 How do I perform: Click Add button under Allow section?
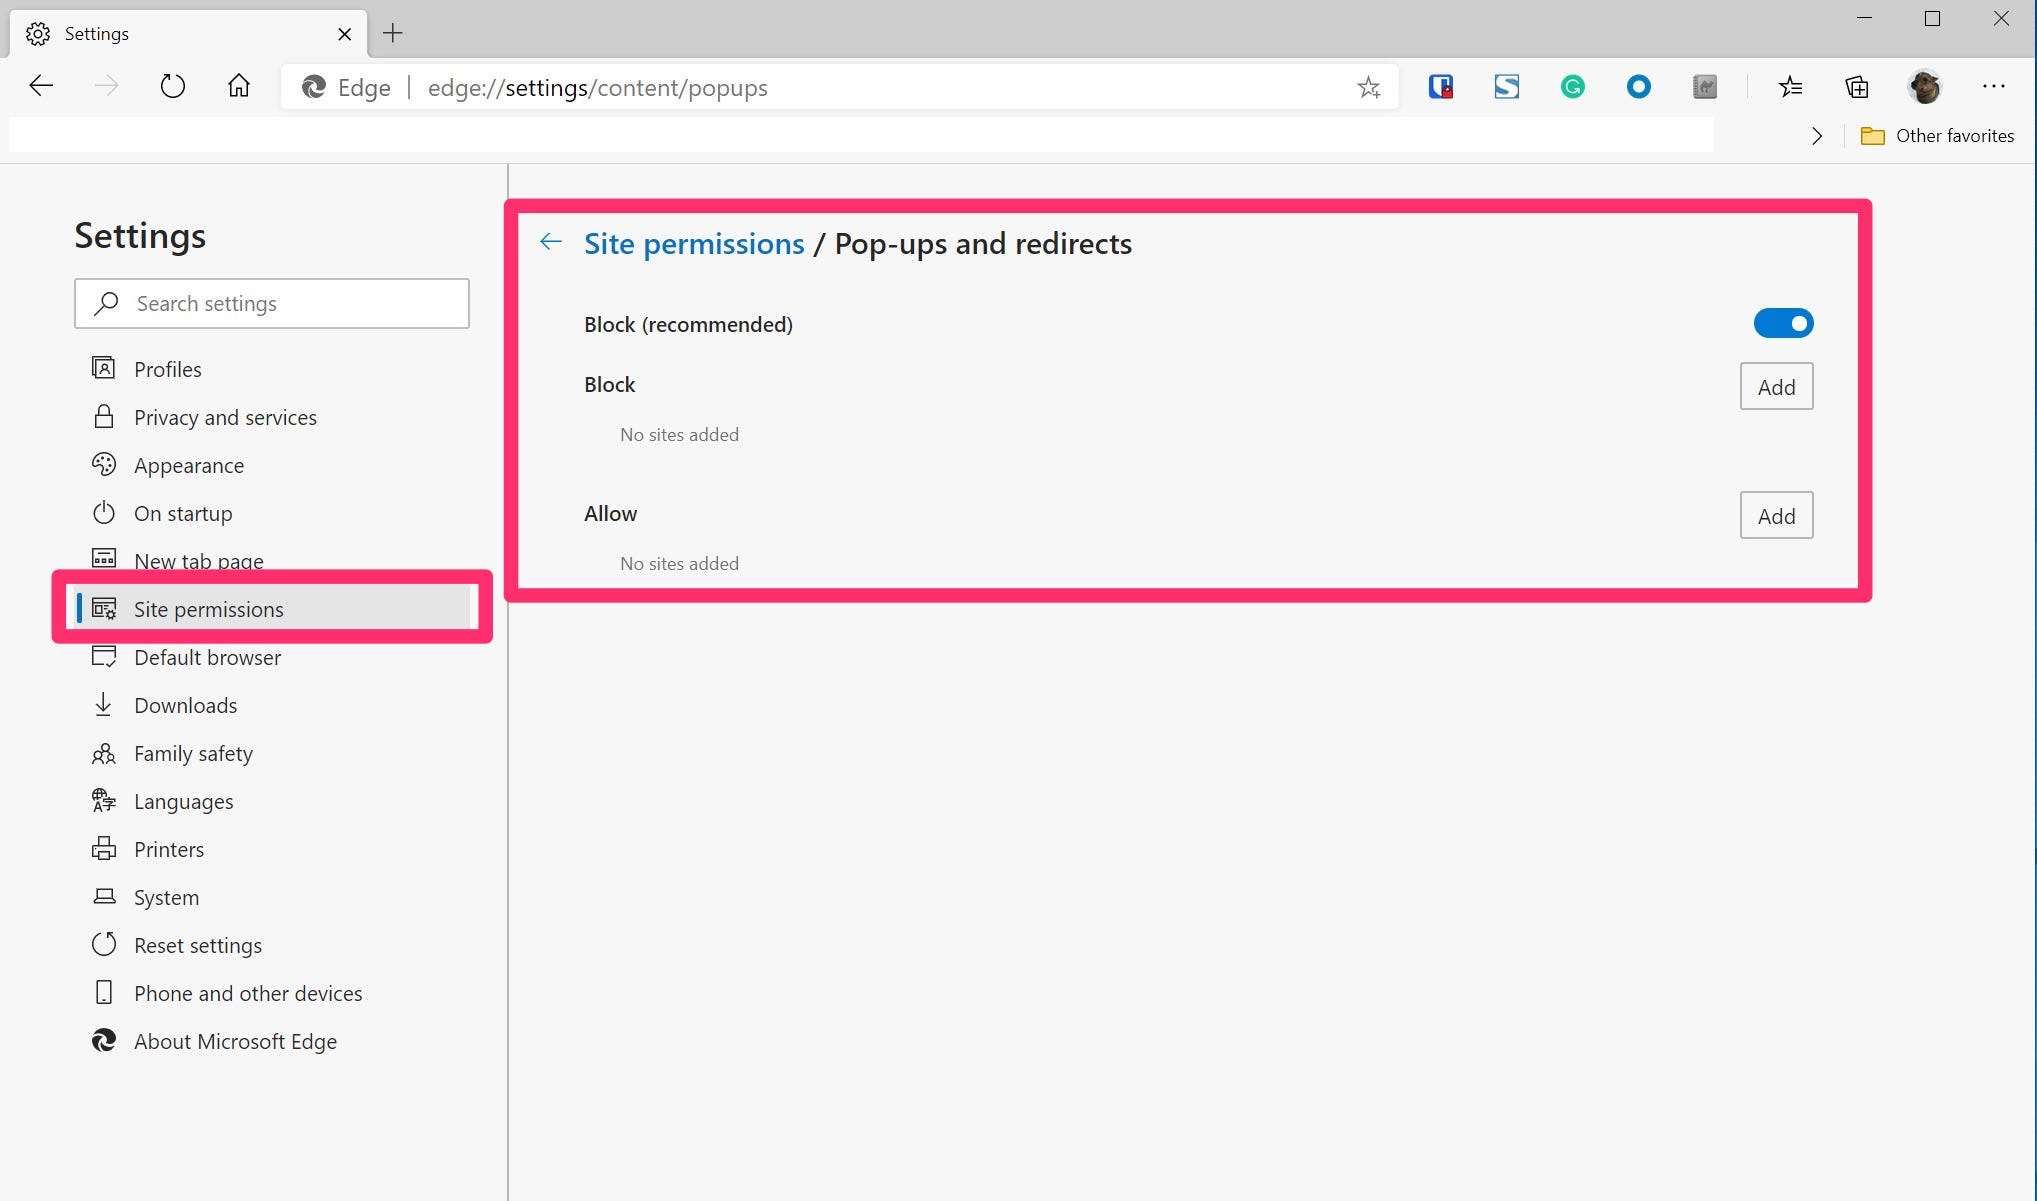pos(1775,515)
